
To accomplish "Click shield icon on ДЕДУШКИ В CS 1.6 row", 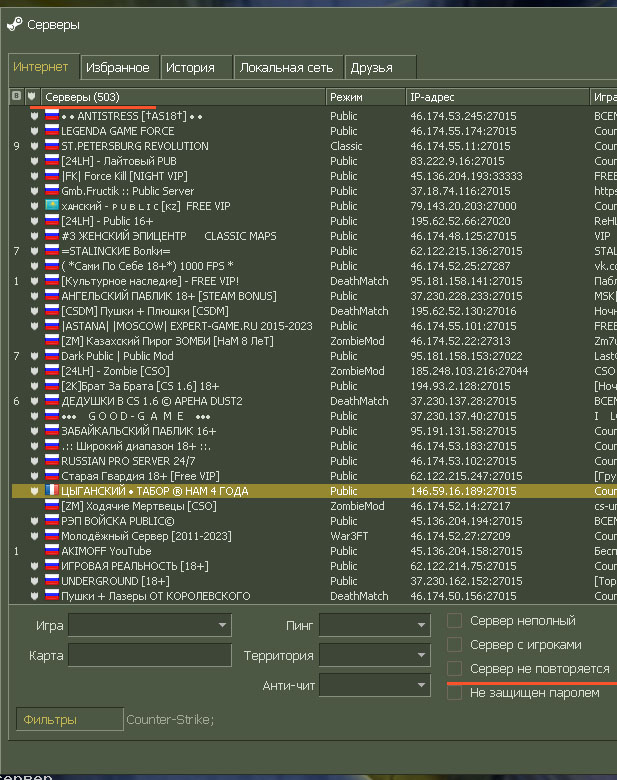I will 34,400.
